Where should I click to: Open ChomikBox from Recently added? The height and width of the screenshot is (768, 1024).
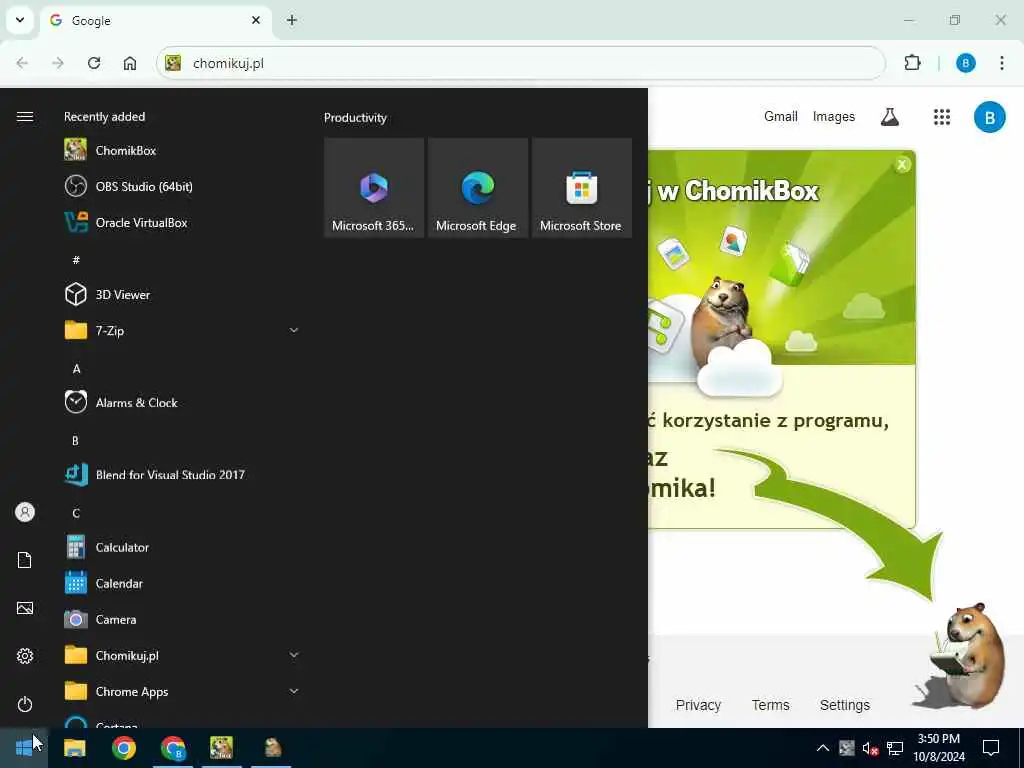181,150
